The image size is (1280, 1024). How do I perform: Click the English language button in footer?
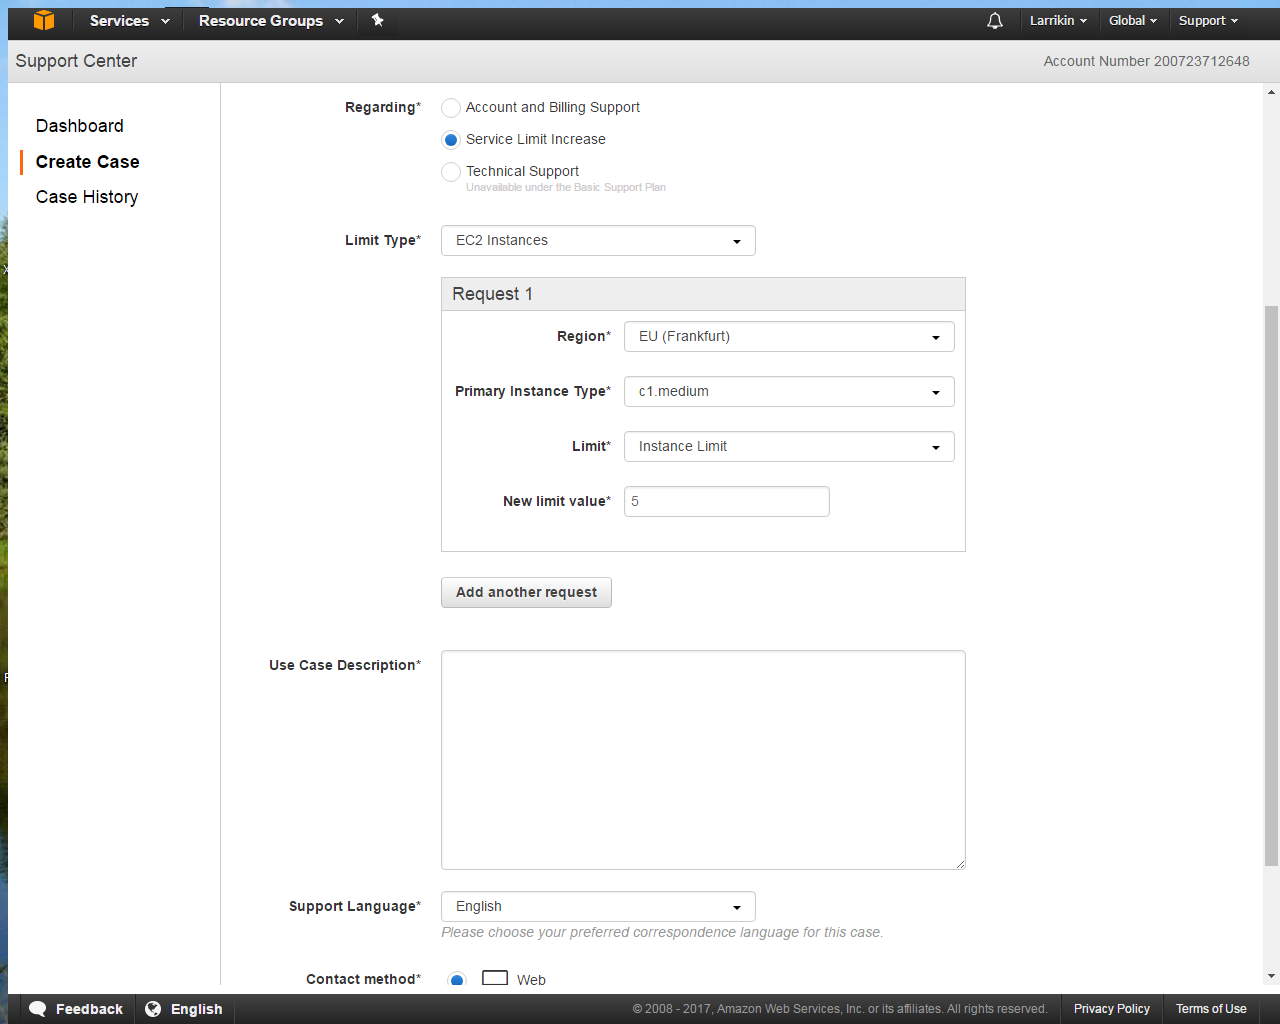click(185, 1009)
